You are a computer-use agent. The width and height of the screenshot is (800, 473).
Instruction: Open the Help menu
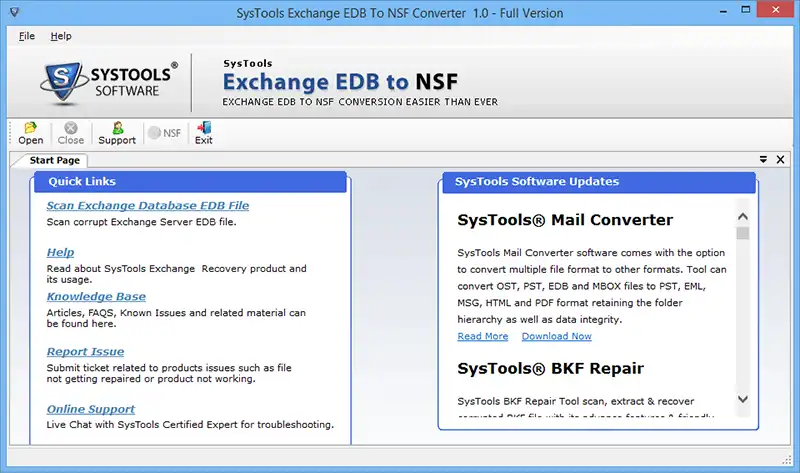(x=61, y=36)
